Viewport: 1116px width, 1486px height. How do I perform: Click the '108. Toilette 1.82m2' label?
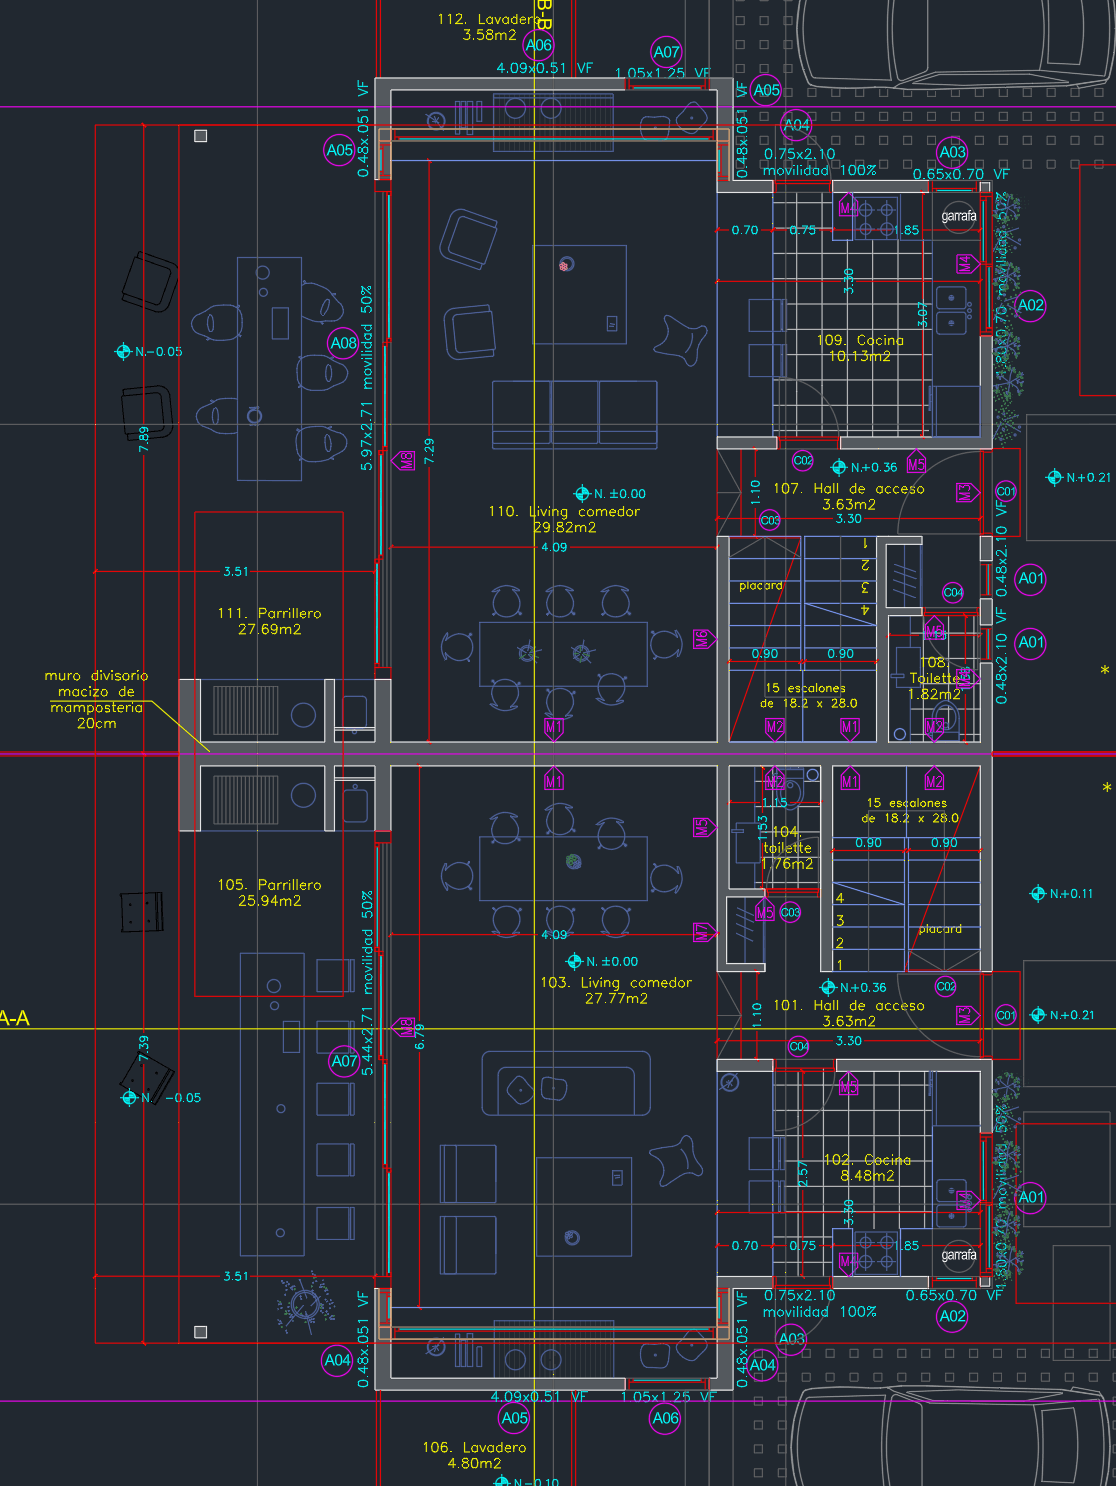(935, 678)
